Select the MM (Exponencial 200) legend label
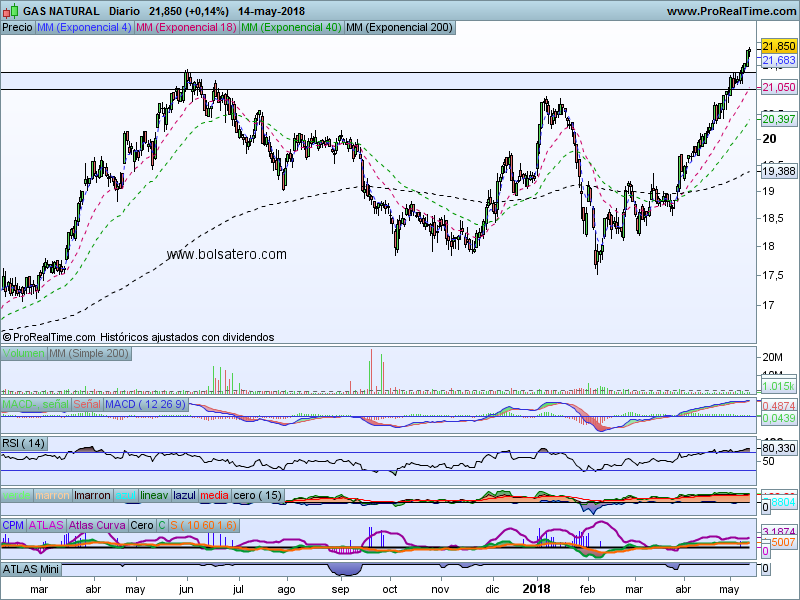The image size is (800, 600). click(397, 28)
